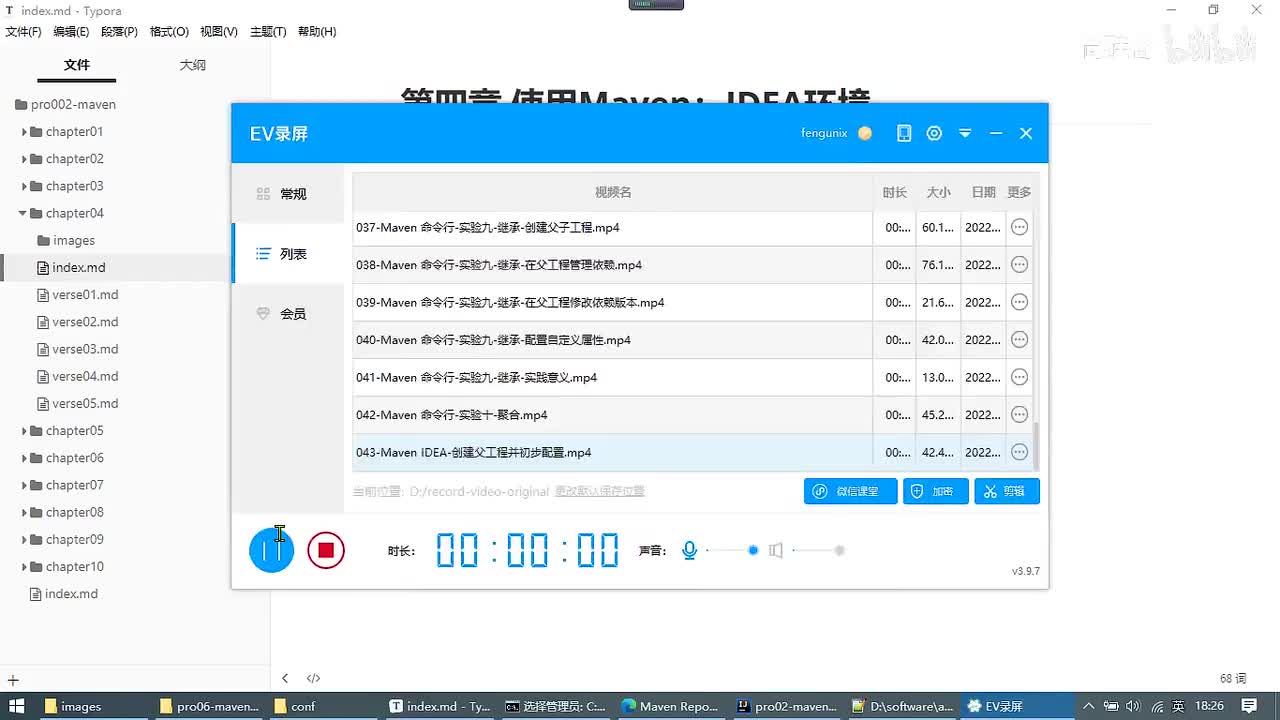Click the mobile device icon in EV header
Screen dimensions: 1280x720
pos(904,133)
